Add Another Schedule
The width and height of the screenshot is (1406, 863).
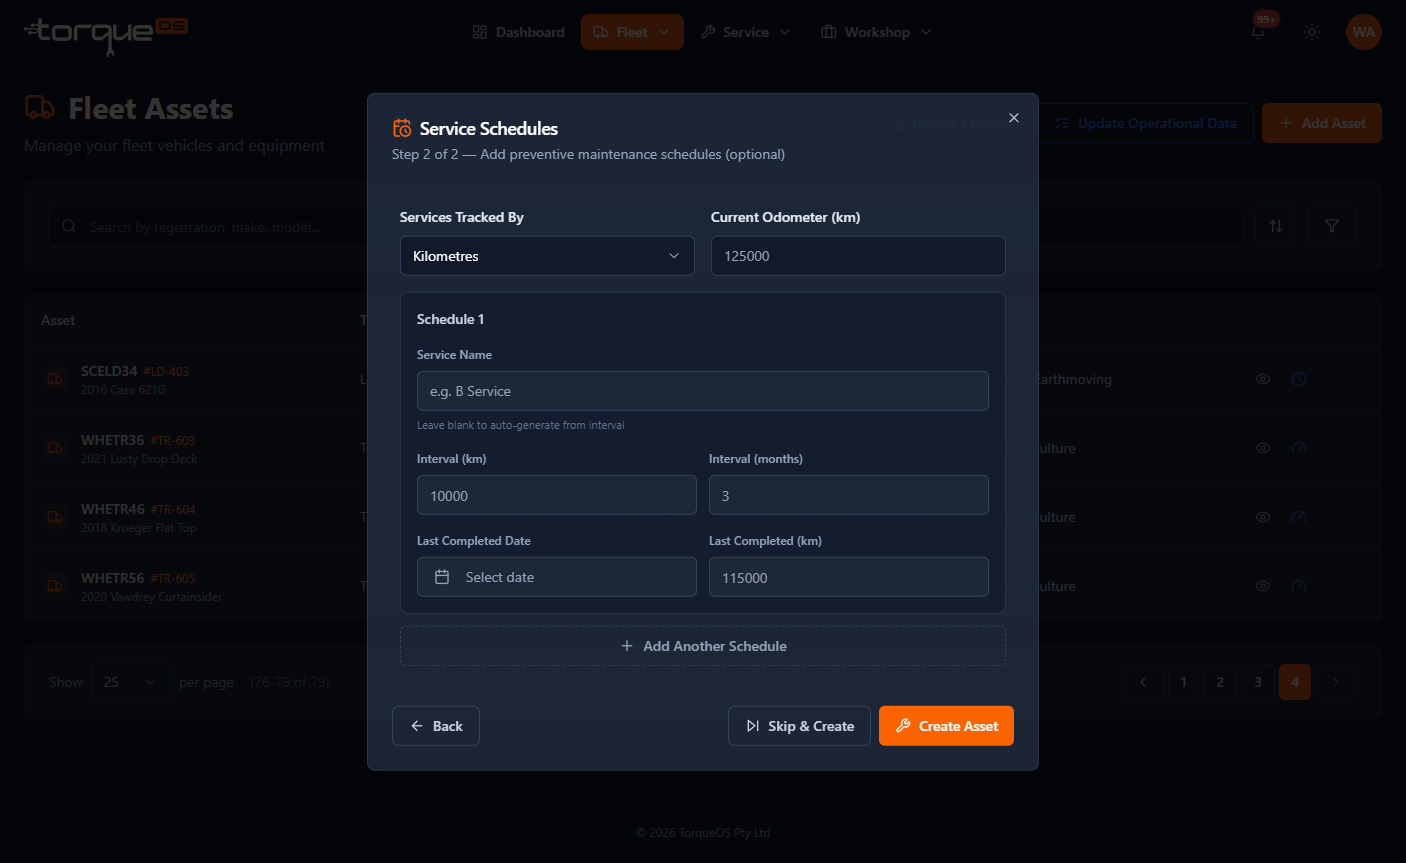point(703,646)
